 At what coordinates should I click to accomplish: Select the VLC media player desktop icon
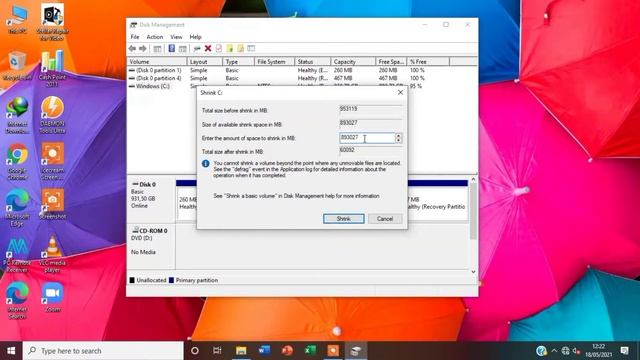pyautogui.click(x=52, y=255)
